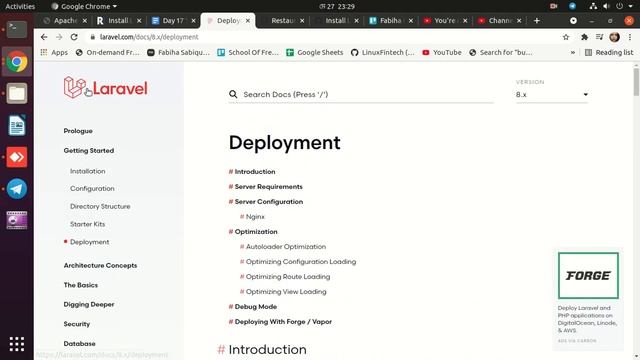Click the Search Docs input field
640x360 pixels.
(x=361, y=94)
